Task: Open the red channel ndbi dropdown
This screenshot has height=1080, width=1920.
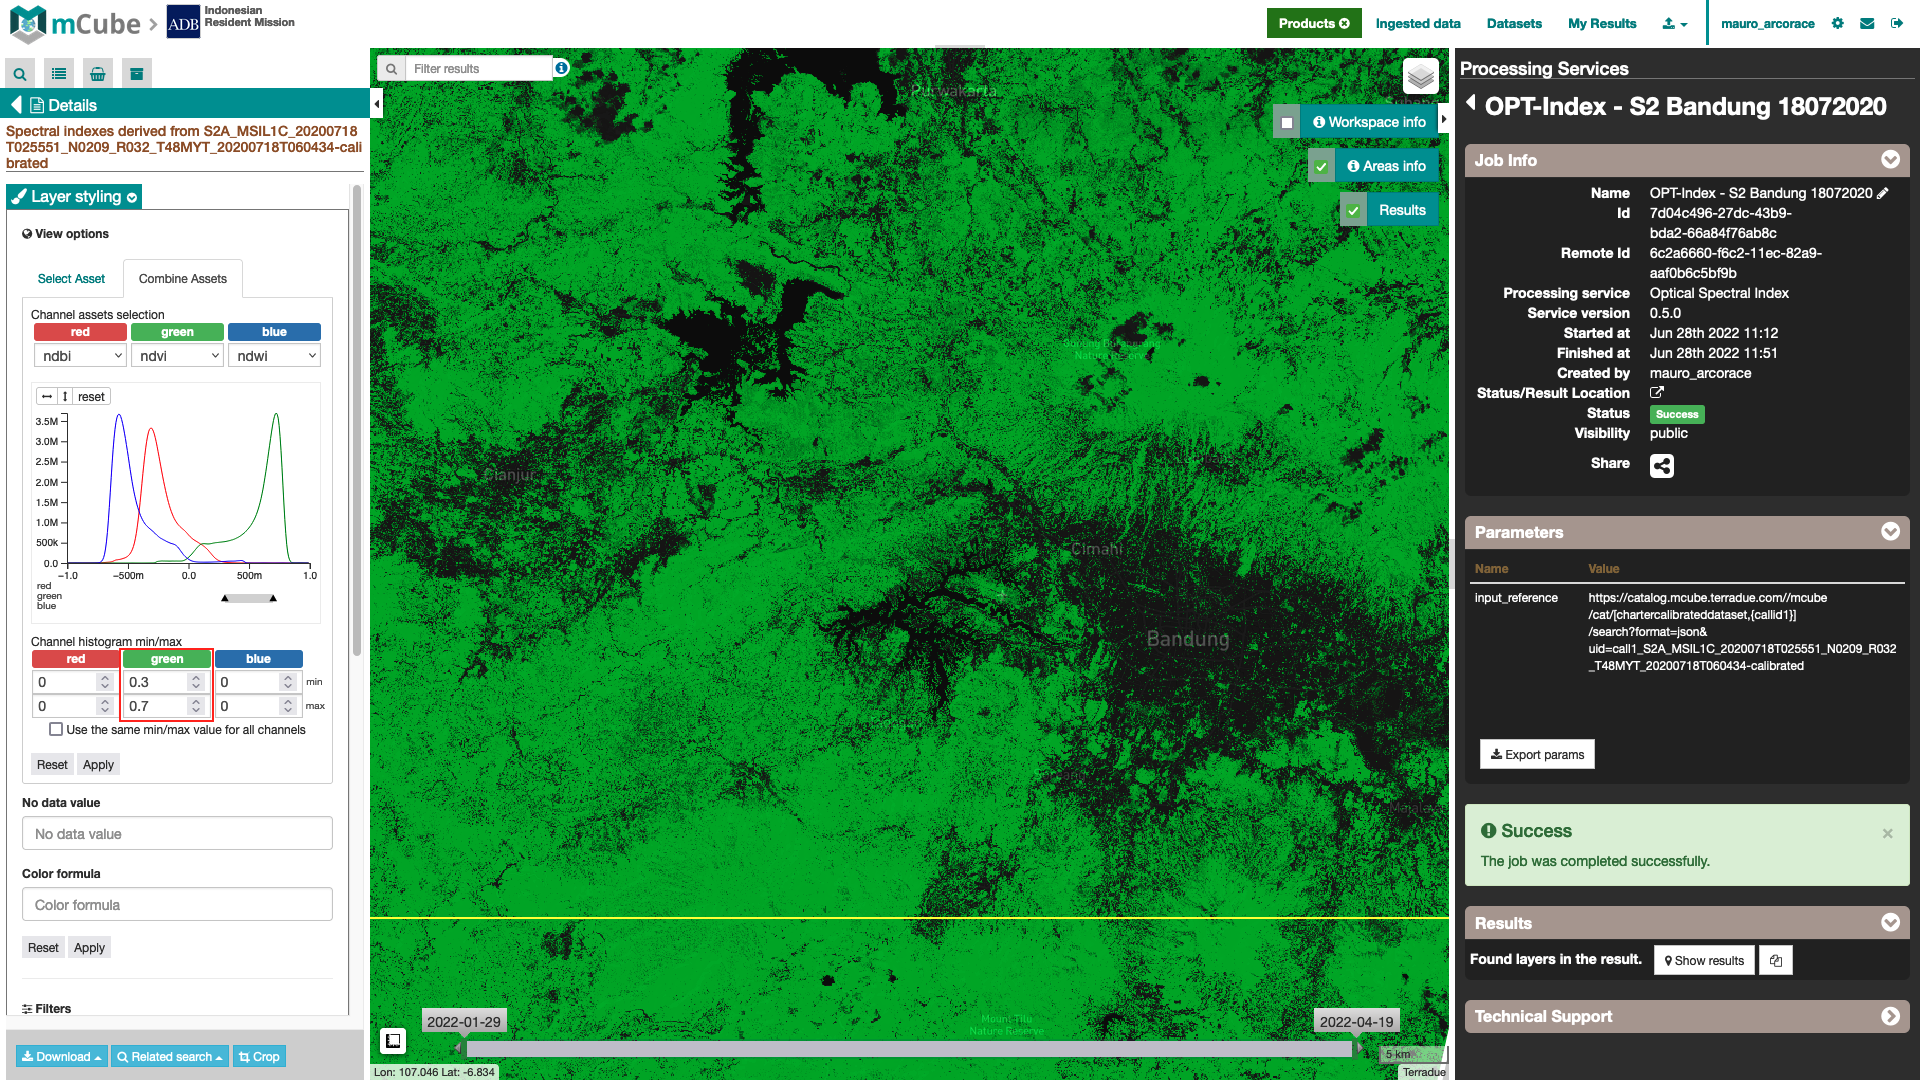Action: [80, 356]
